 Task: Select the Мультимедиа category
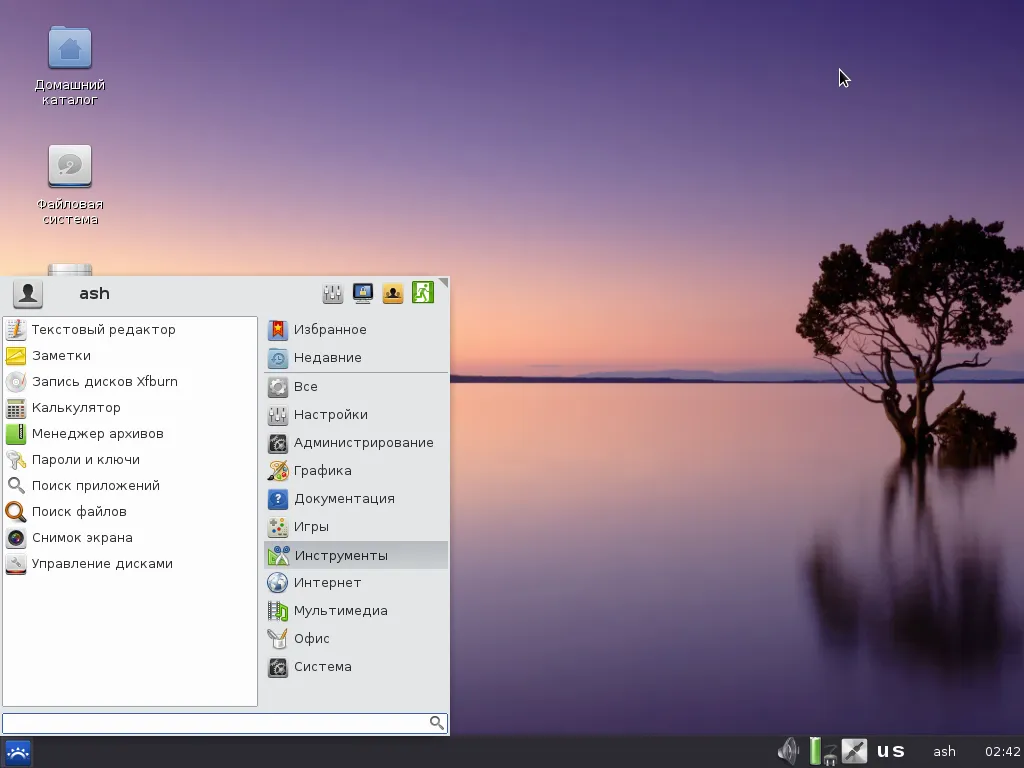[x=356, y=611]
